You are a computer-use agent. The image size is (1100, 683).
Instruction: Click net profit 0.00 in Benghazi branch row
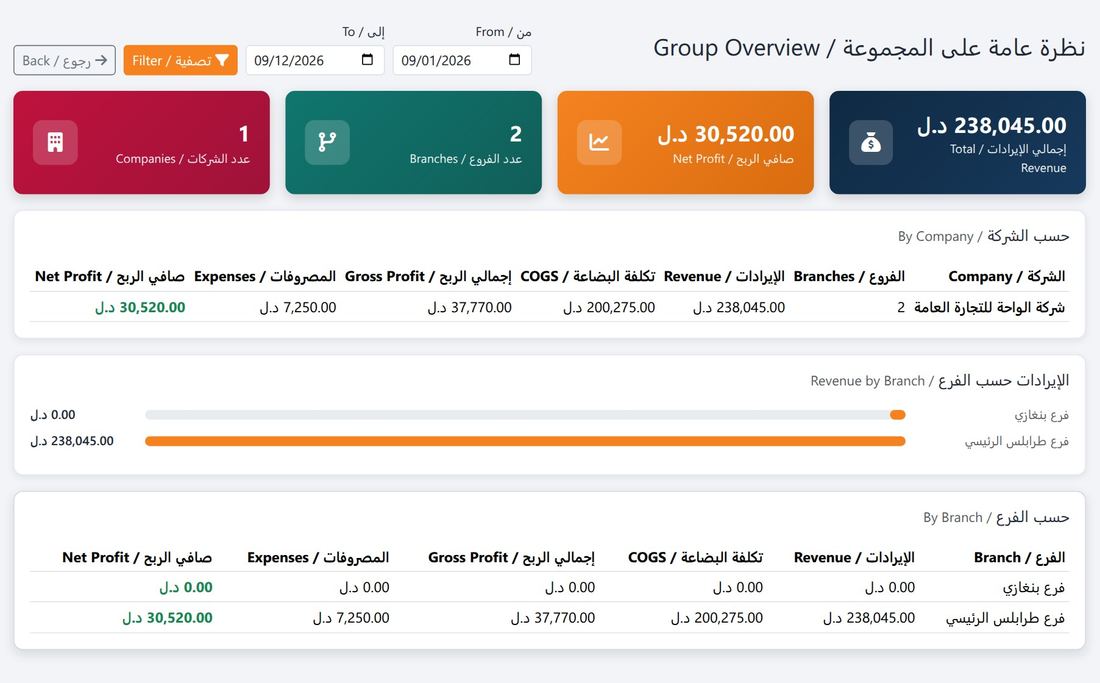pyautogui.click(x=186, y=587)
